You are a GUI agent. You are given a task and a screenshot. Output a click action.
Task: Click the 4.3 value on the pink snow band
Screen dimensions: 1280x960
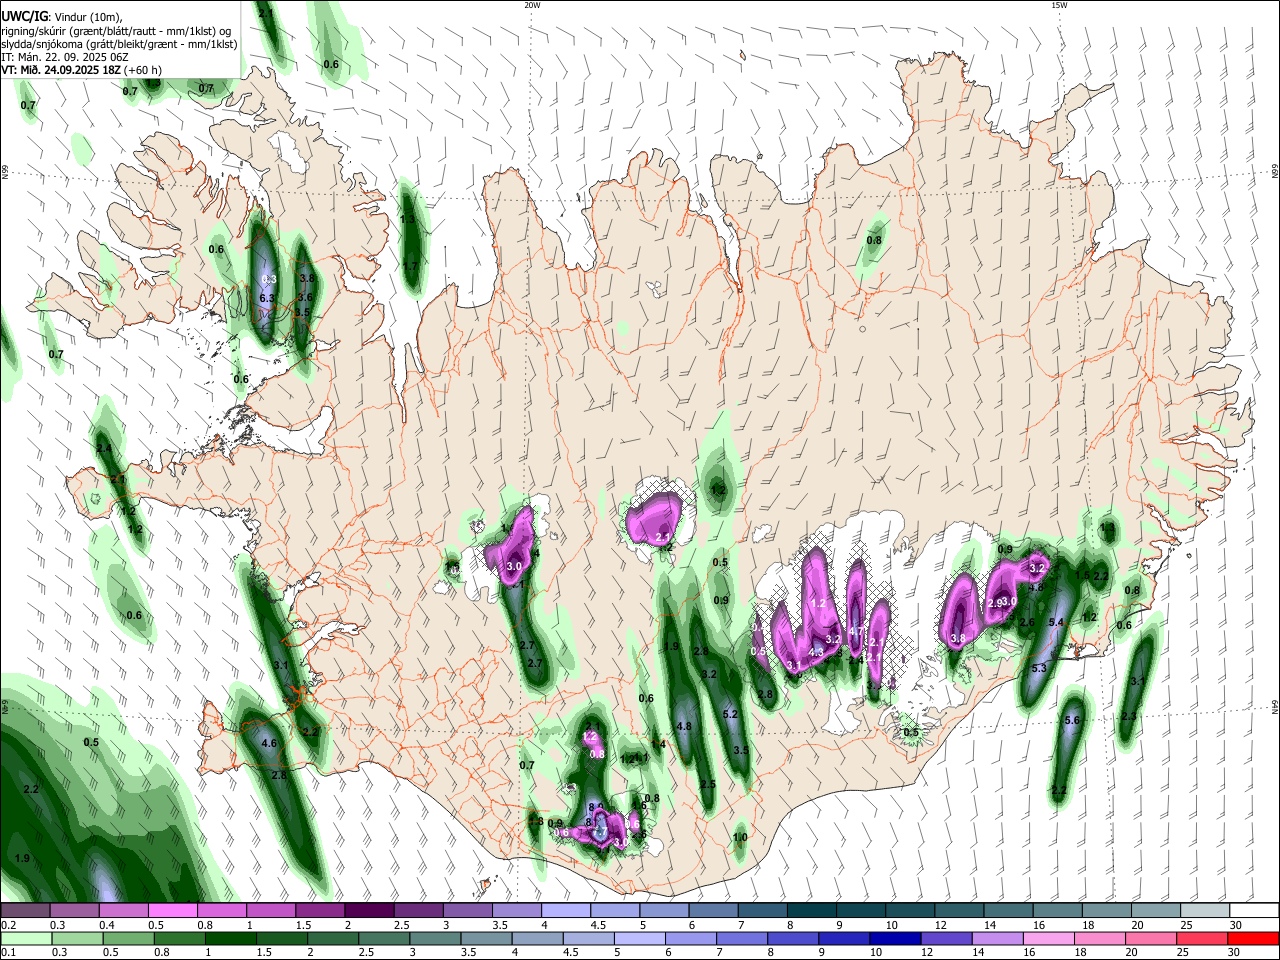click(x=816, y=653)
